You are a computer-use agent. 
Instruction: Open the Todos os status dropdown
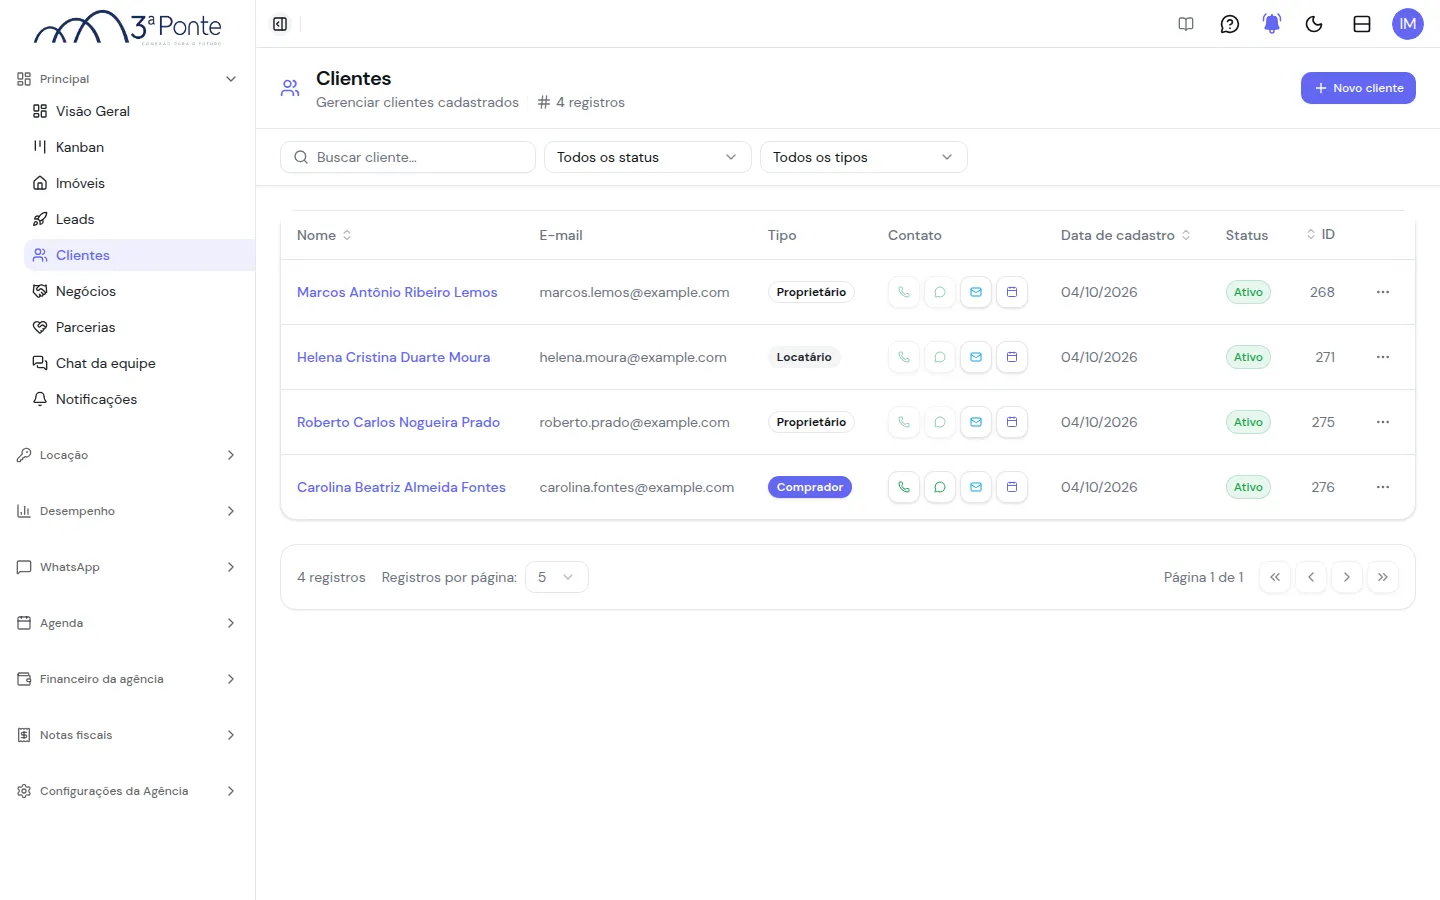[647, 157]
